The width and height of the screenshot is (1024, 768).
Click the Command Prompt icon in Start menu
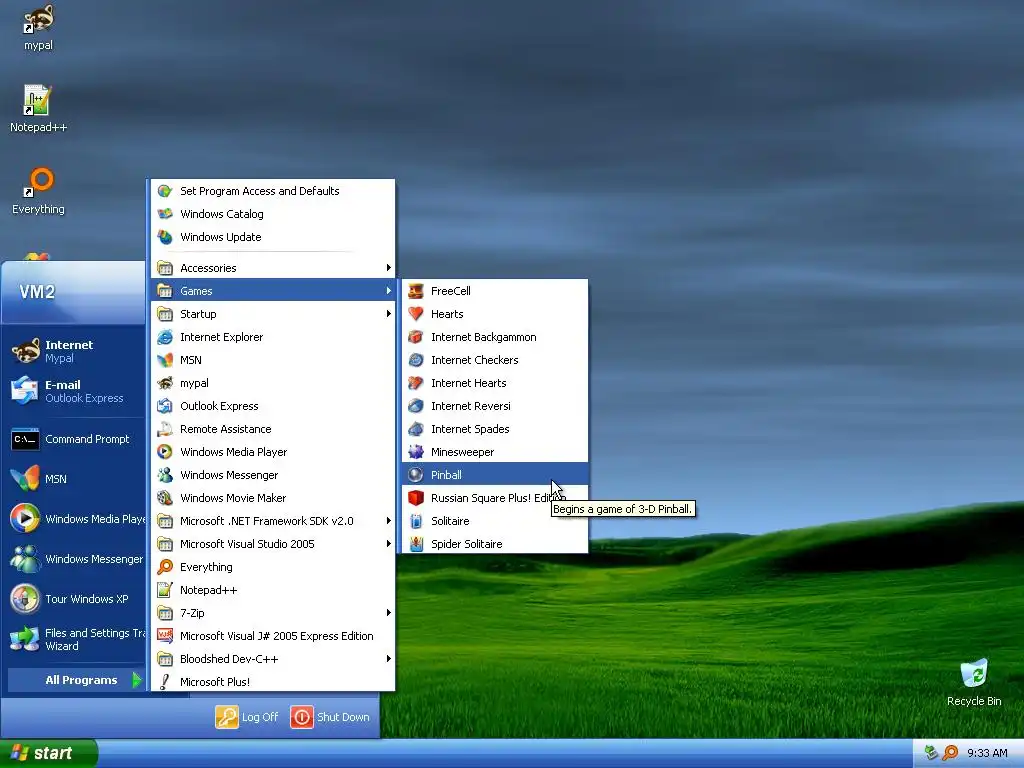pos(25,440)
